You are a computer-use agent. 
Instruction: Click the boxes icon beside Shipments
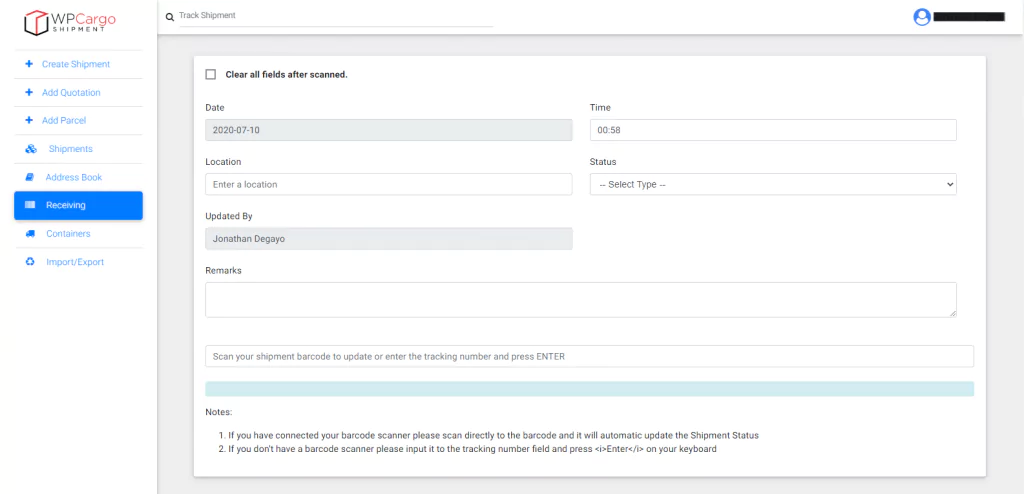coord(30,149)
